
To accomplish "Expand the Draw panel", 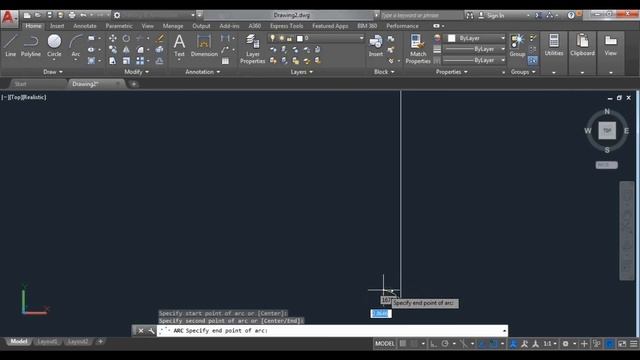I will coord(53,72).
